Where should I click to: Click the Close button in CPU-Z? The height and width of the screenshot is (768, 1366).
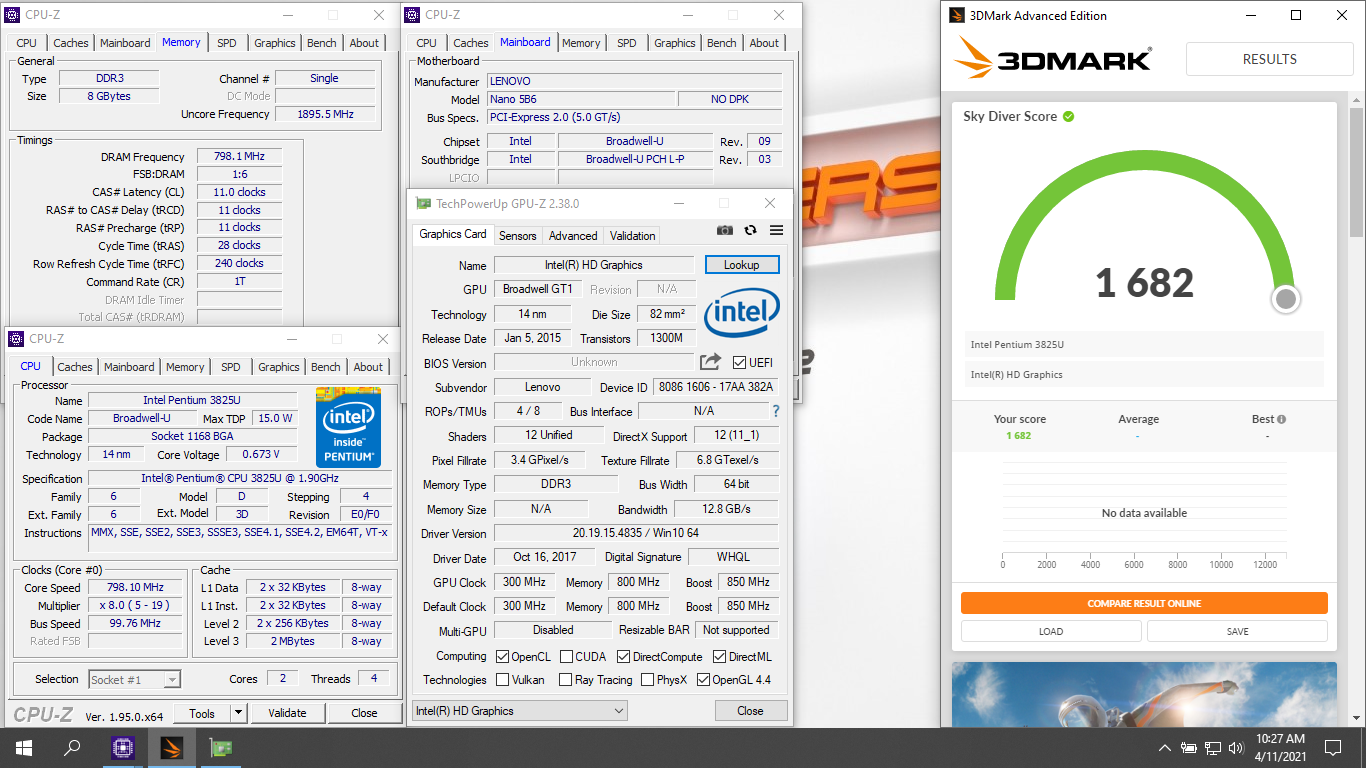[364, 713]
